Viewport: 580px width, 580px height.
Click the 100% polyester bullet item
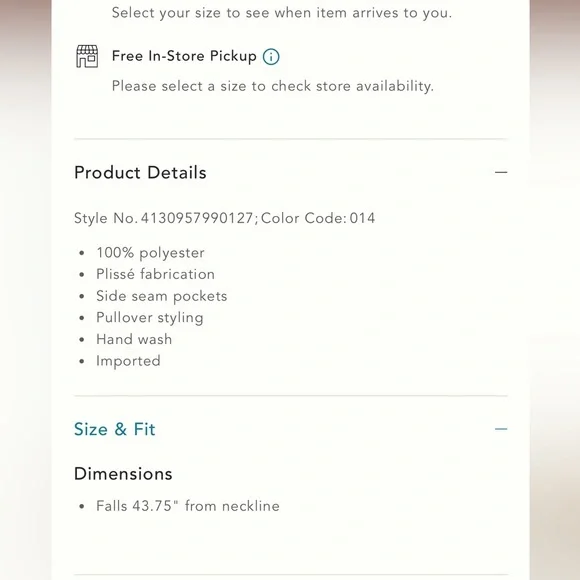point(150,253)
